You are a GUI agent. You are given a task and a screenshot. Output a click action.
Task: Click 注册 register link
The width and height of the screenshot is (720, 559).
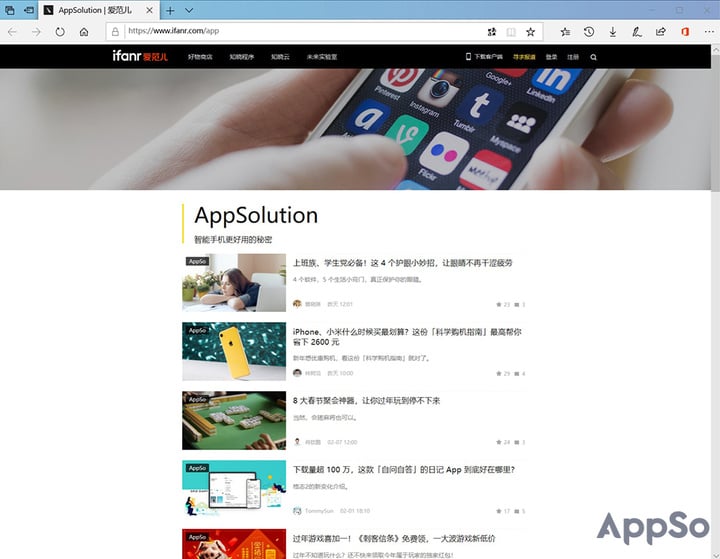(x=573, y=57)
